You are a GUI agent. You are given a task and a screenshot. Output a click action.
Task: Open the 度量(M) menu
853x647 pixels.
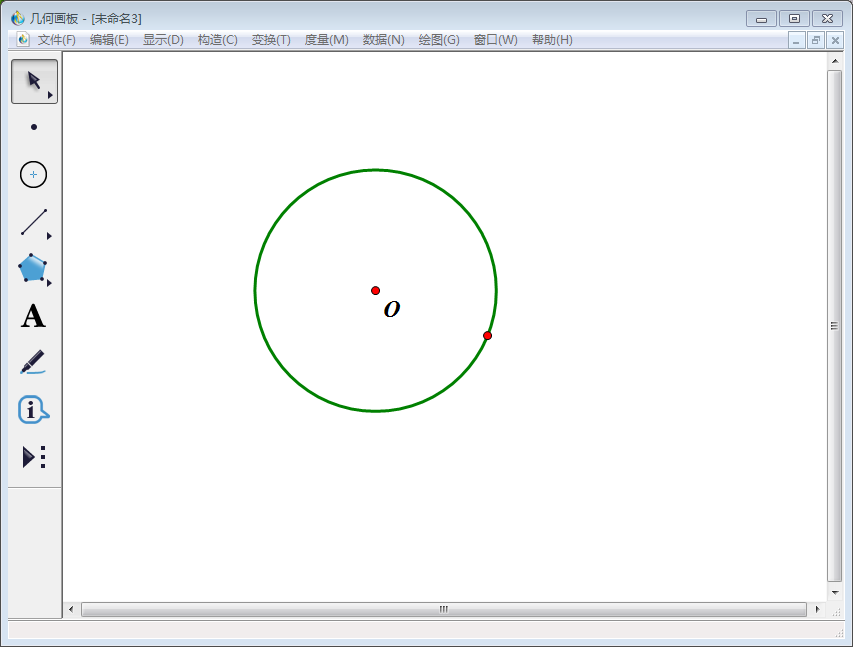[x=326, y=40]
